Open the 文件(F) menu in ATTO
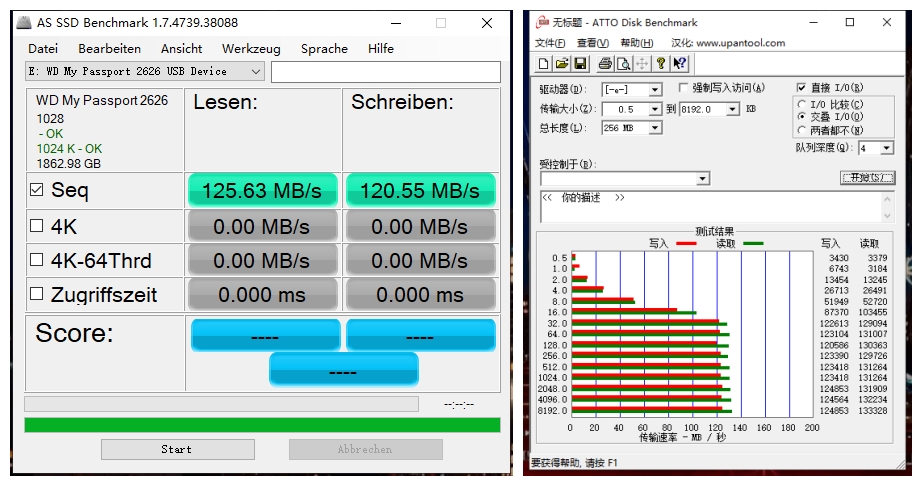This screenshot has width=922, height=486. pyautogui.click(x=550, y=43)
